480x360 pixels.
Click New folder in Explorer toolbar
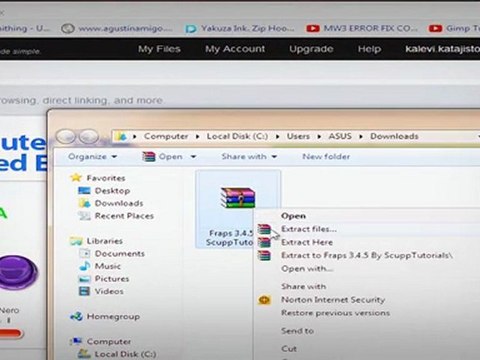[x=326, y=156]
